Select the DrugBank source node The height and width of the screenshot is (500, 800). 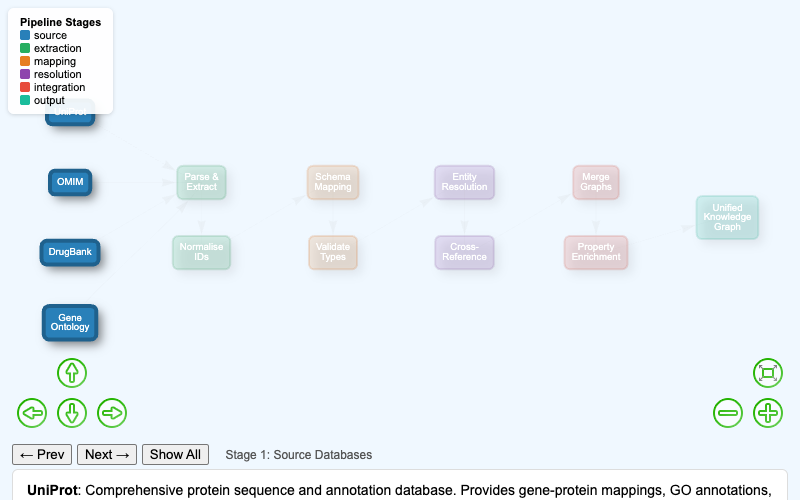coord(70,252)
